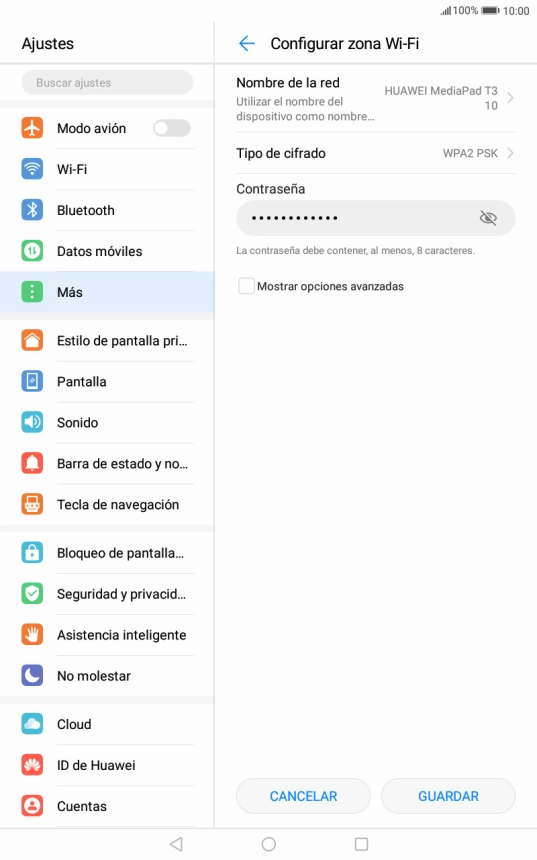Image resolution: width=537 pixels, height=860 pixels.
Task: Select the Bluetooth icon
Action: click(32, 210)
